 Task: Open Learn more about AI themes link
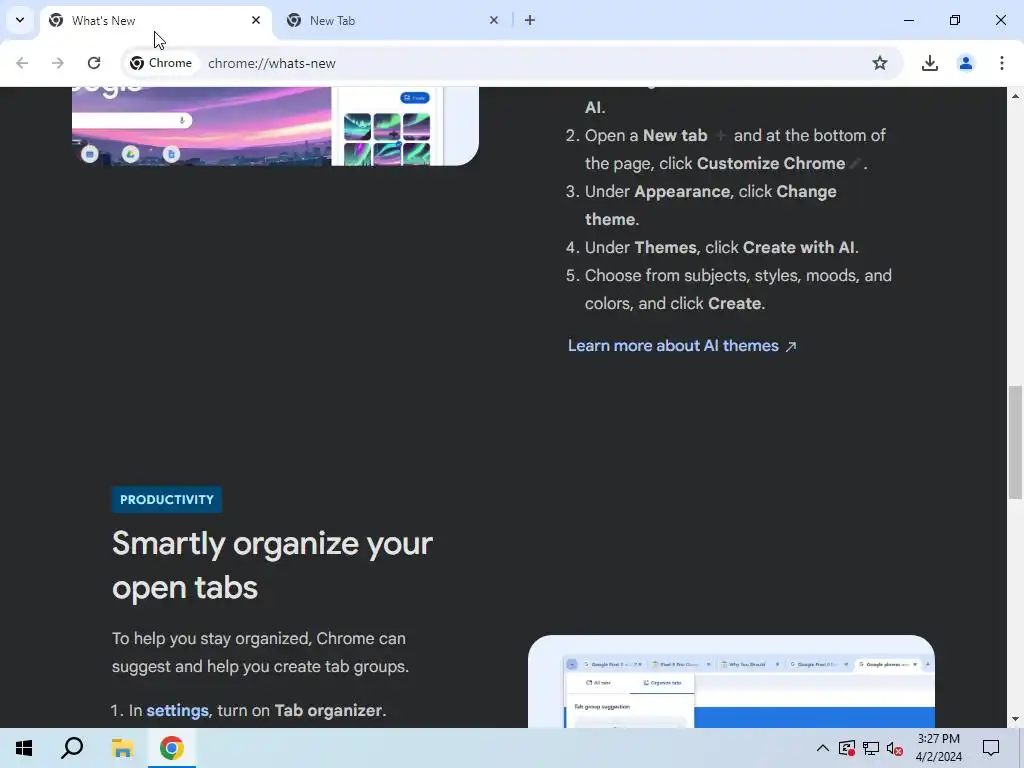tap(682, 345)
